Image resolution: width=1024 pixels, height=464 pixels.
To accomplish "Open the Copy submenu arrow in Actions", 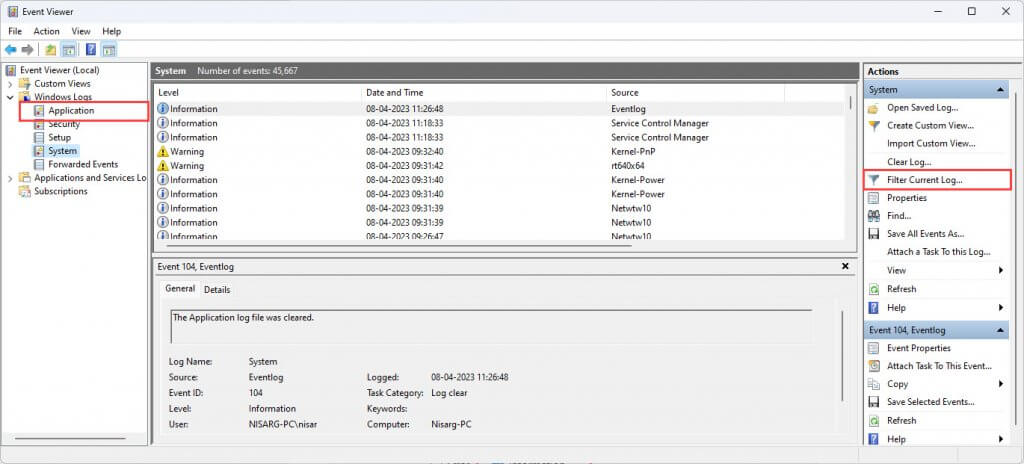I will (x=1001, y=384).
